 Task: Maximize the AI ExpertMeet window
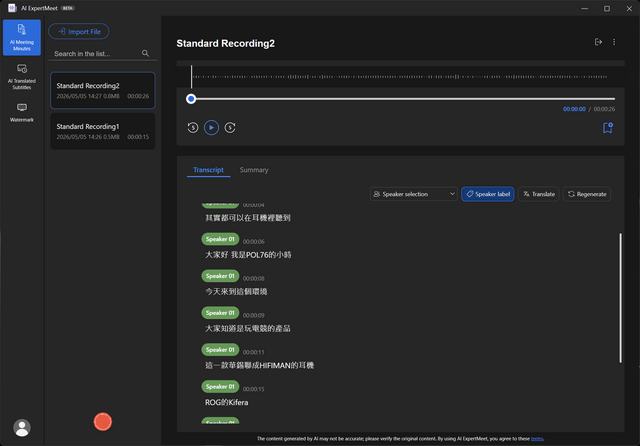(x=607, y=8)
